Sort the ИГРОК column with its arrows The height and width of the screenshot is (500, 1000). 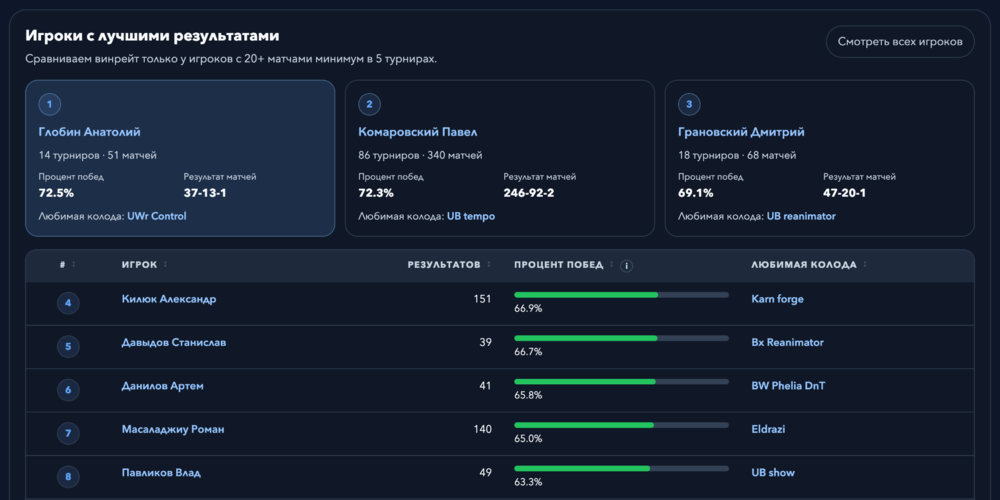coord(166,265)
